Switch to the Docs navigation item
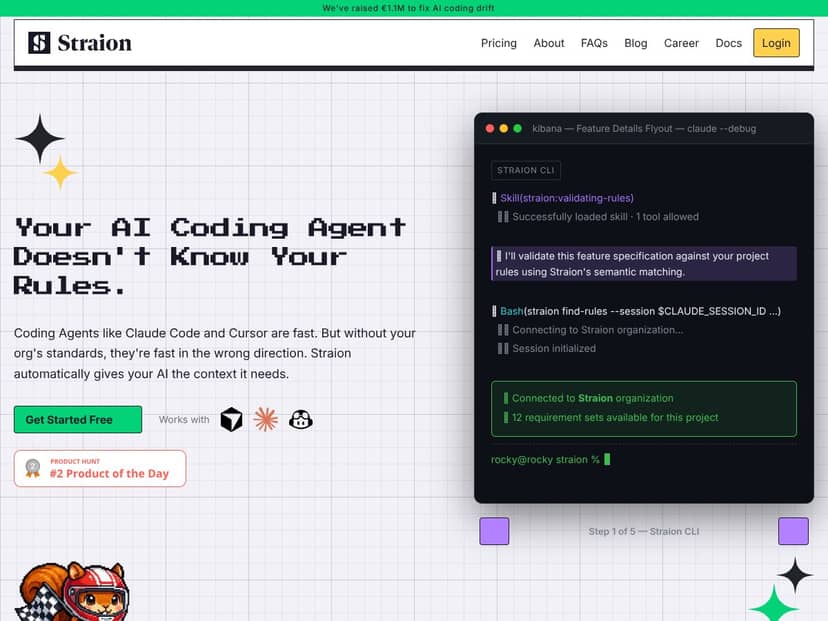Screen dimensions: 828x621 [729, 43]
